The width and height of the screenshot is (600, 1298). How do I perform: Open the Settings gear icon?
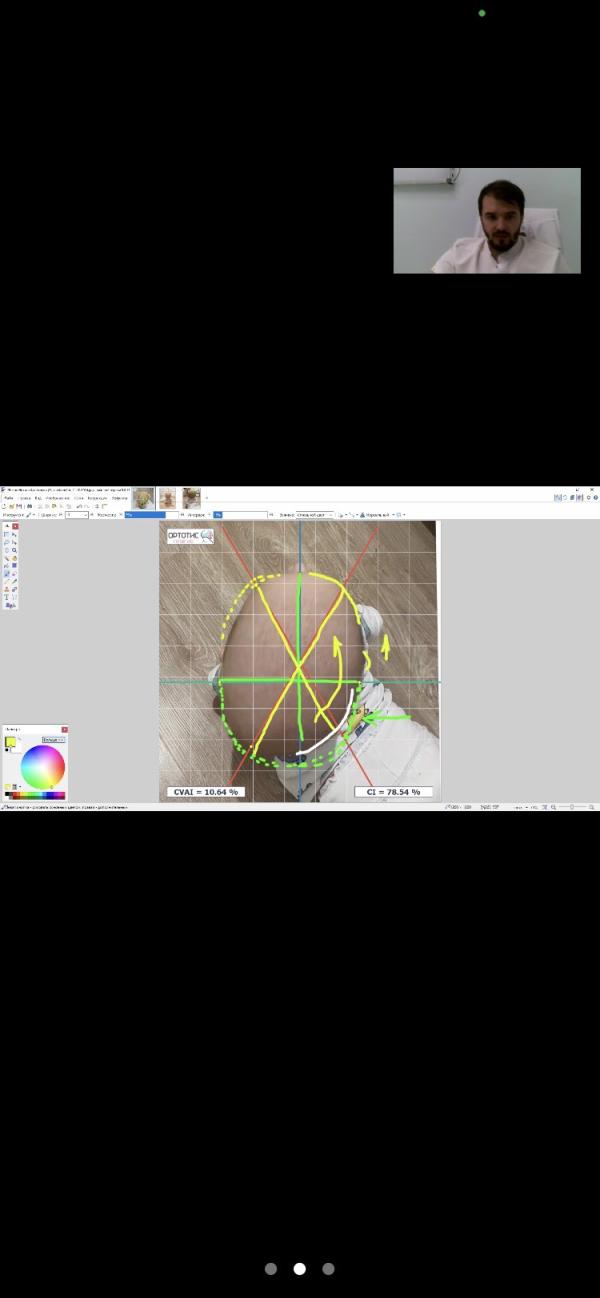(588, 498)
